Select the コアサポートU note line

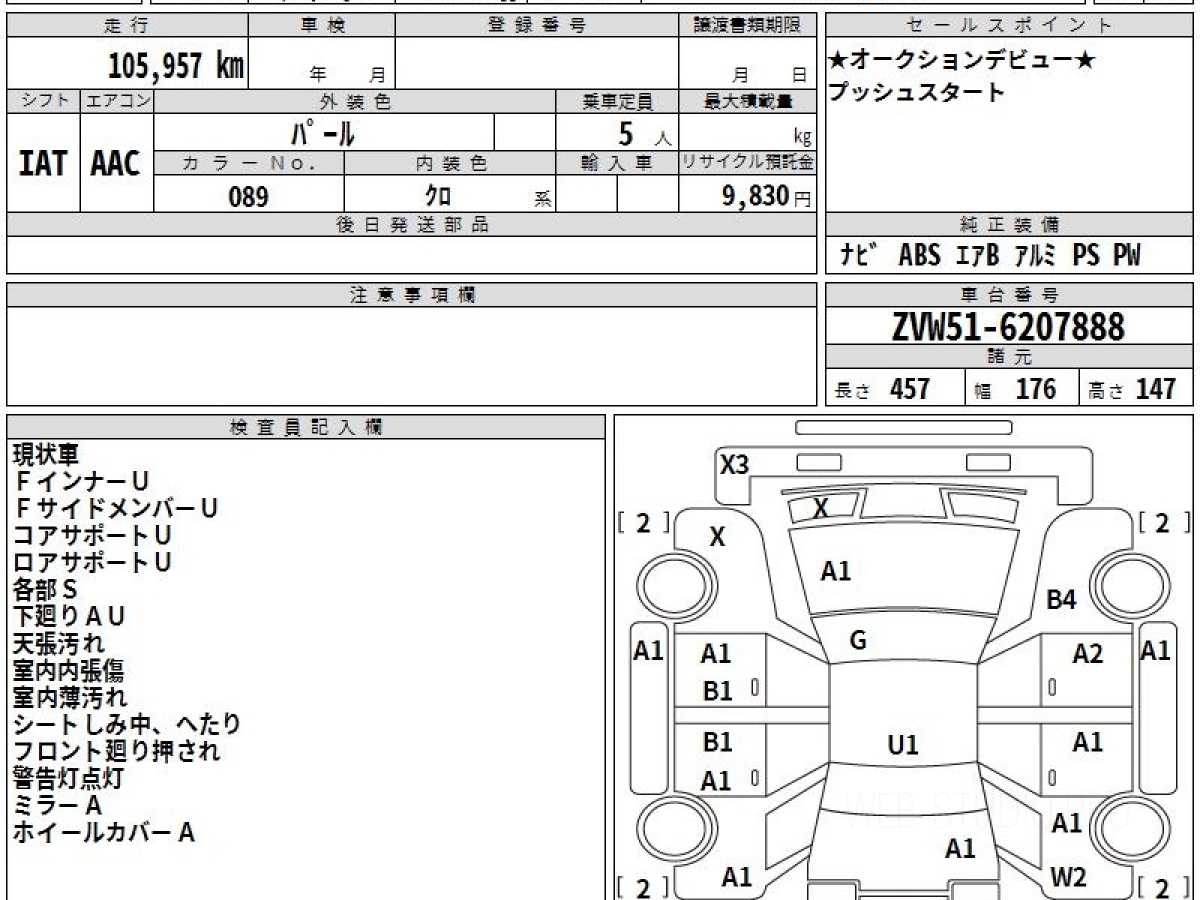click(x=92, y=535)
